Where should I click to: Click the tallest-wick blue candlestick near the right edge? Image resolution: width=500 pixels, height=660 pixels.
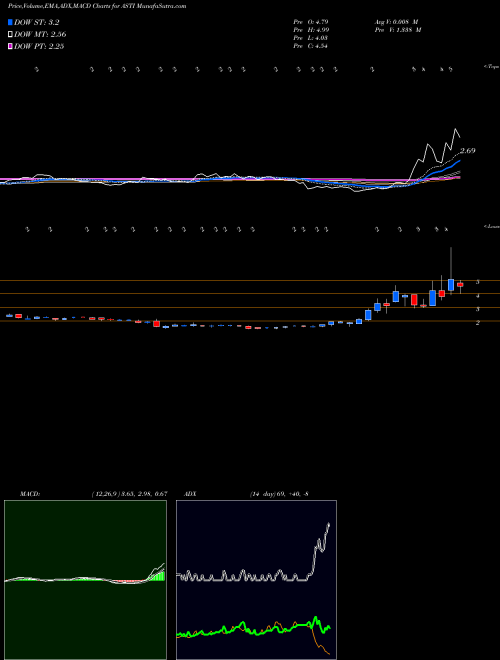point(451,285)
